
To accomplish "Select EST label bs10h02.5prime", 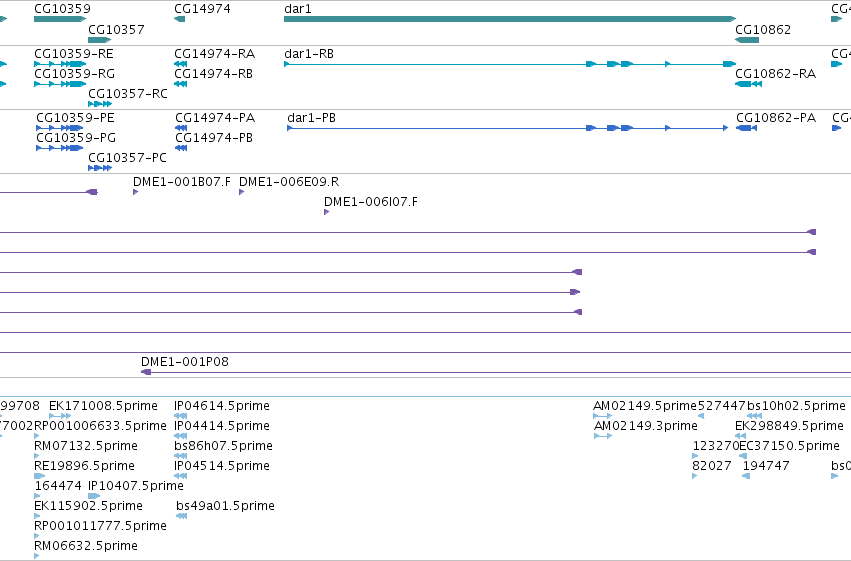I will pos(796,406).
